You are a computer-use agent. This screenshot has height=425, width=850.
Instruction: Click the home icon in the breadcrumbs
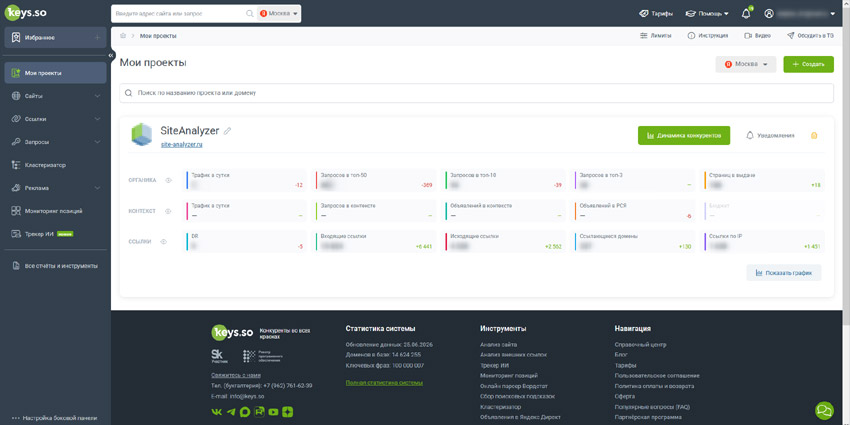(x=123, y=36)
